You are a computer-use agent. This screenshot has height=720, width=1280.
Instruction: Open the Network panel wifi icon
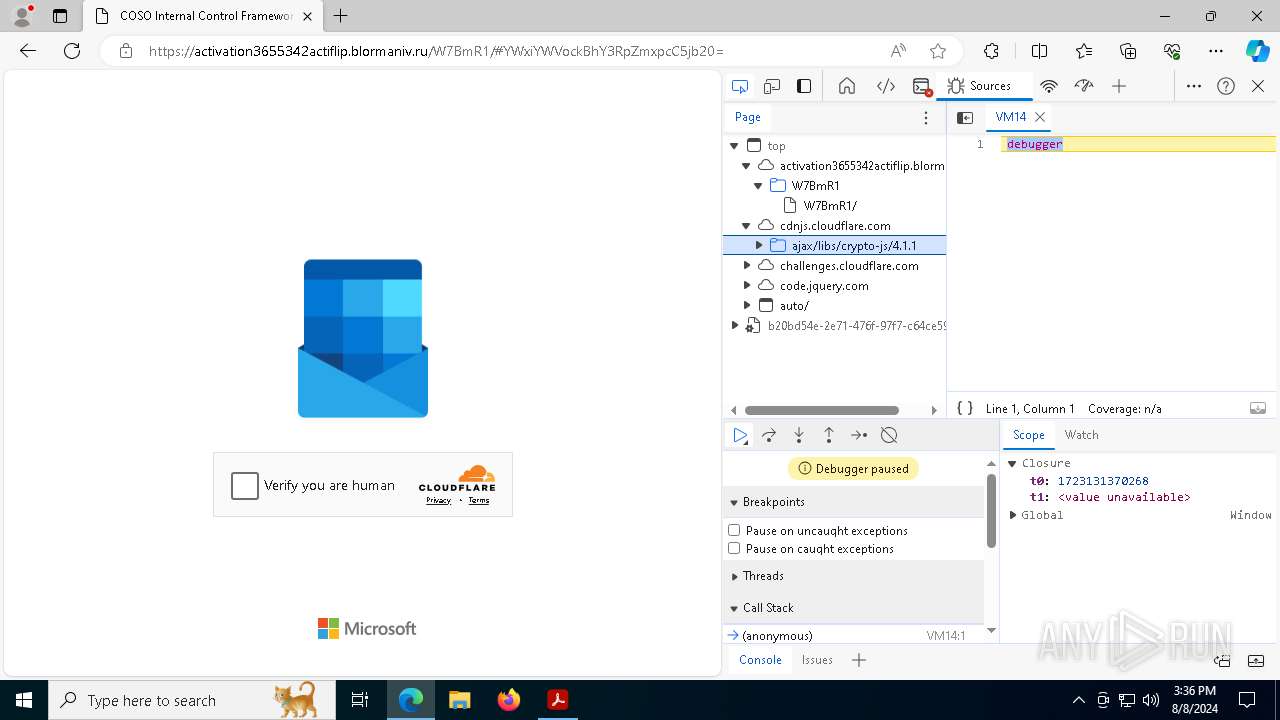click(1049, 86)
